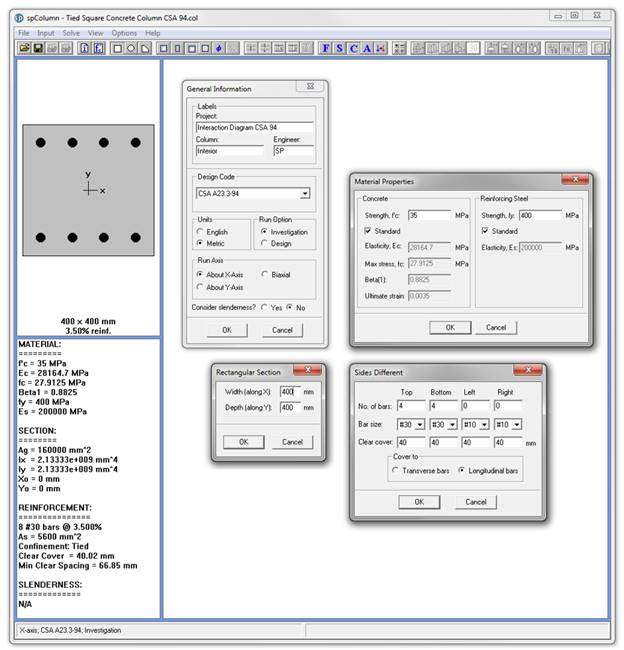624x650 pixels.
Task: Open the Input menu
Action: [x=46, y=33]
